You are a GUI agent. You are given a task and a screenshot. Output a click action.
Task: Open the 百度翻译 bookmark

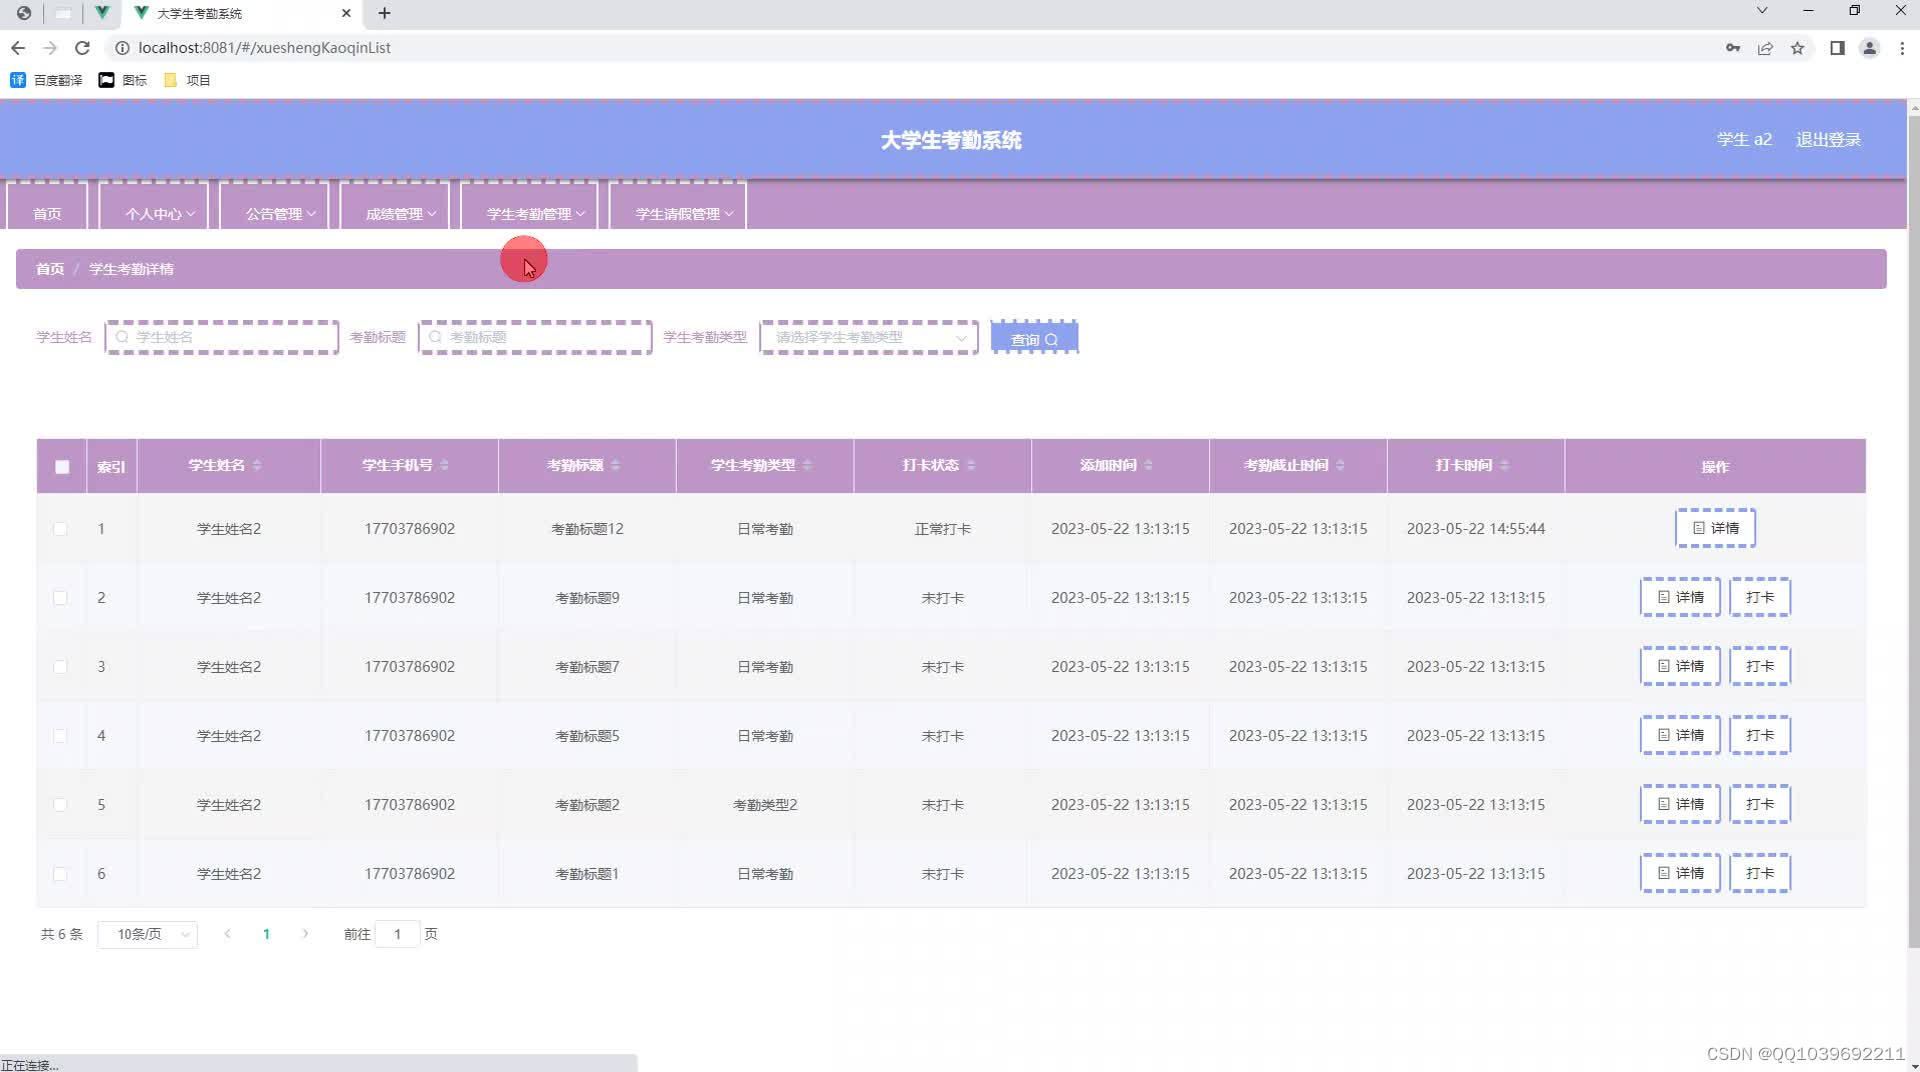[46, 80]
